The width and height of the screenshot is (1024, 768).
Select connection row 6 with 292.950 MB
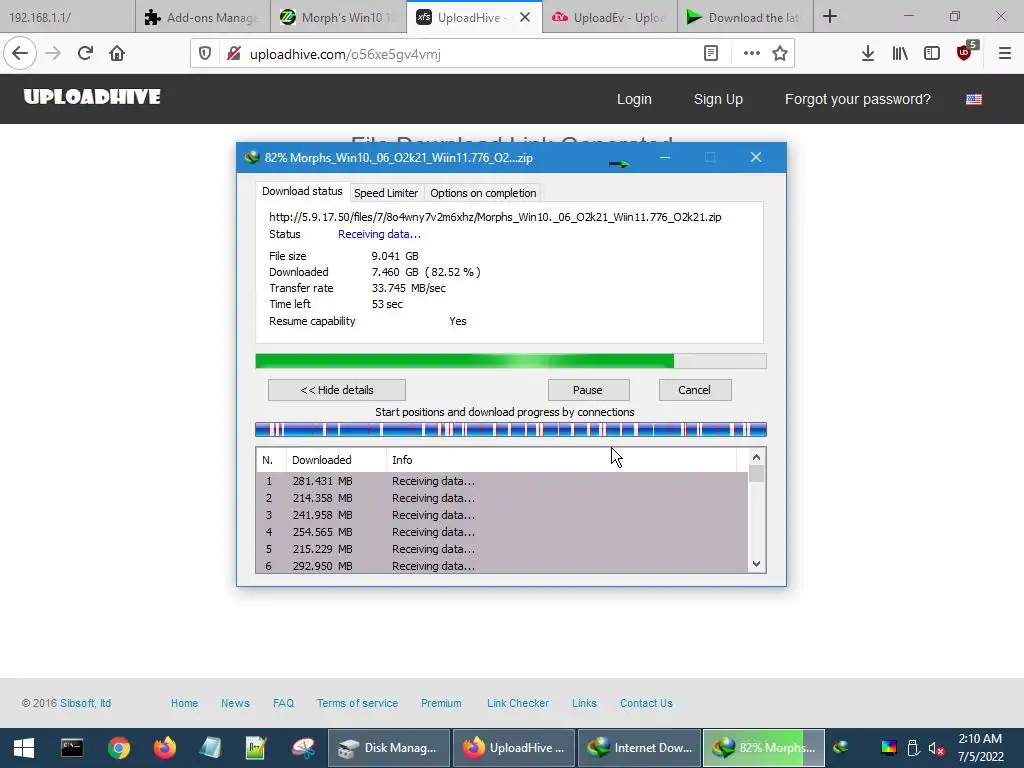[502, 566]
